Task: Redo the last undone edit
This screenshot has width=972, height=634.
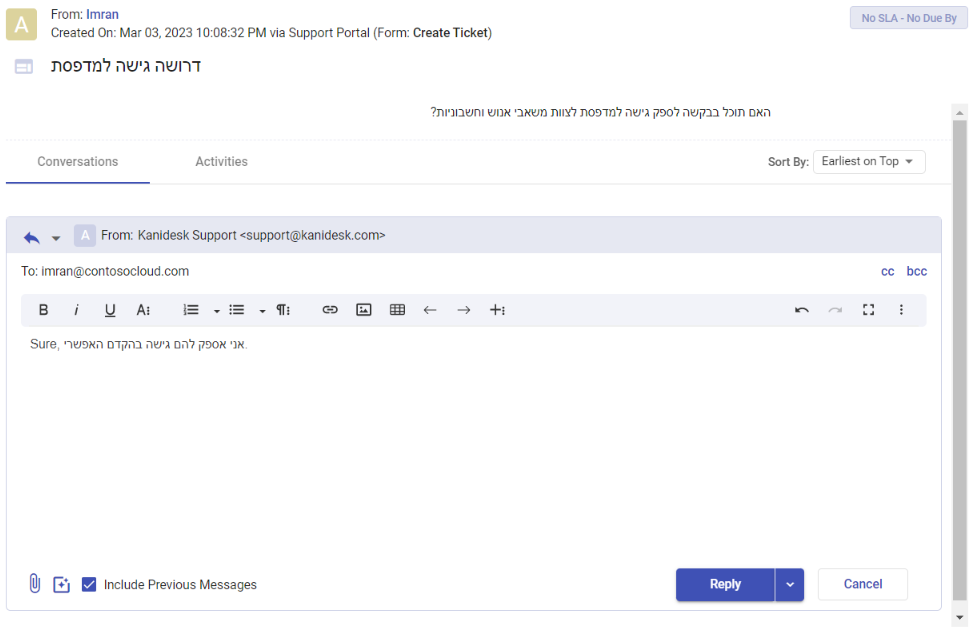Action: [835, 310]
